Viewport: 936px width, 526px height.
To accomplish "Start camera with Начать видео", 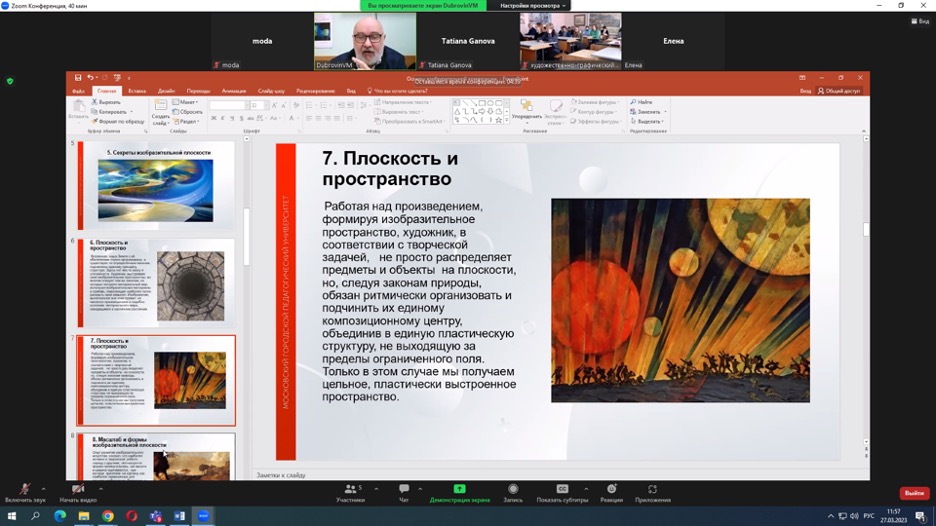I will (78, 490).
